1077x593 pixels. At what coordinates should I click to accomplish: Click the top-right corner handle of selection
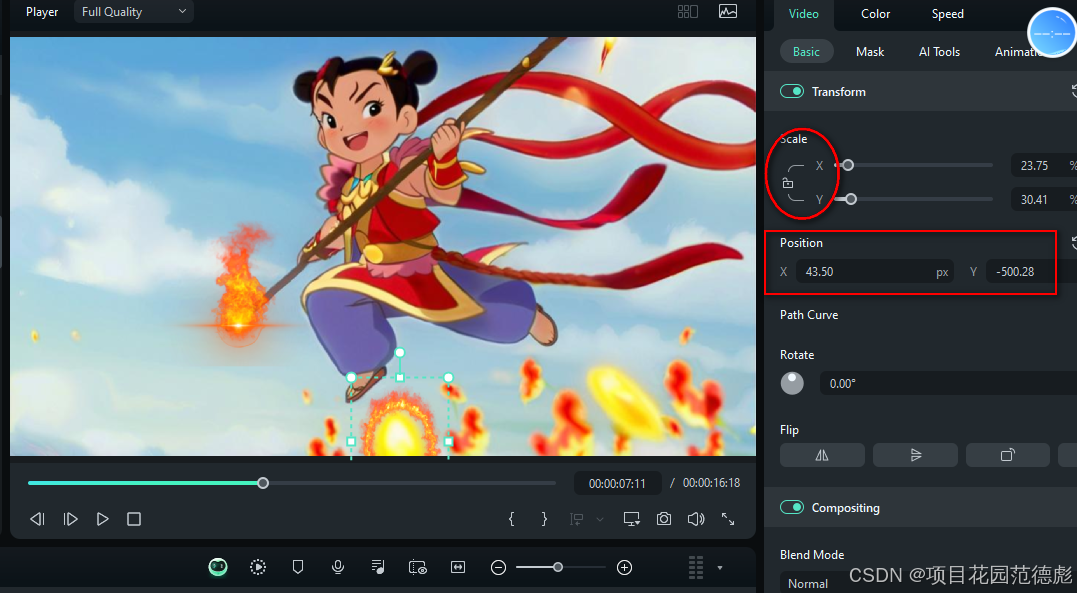pyautogui.click(x=449, y=377)
